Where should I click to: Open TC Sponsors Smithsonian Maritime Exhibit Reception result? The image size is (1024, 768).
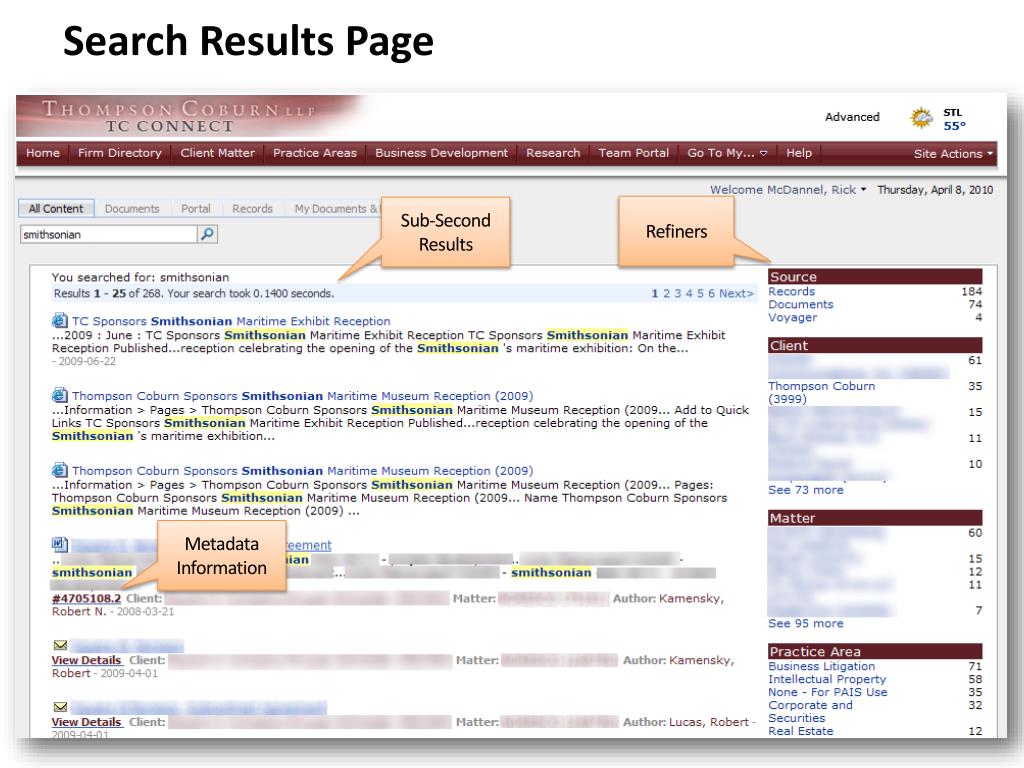tap(231, 321)
